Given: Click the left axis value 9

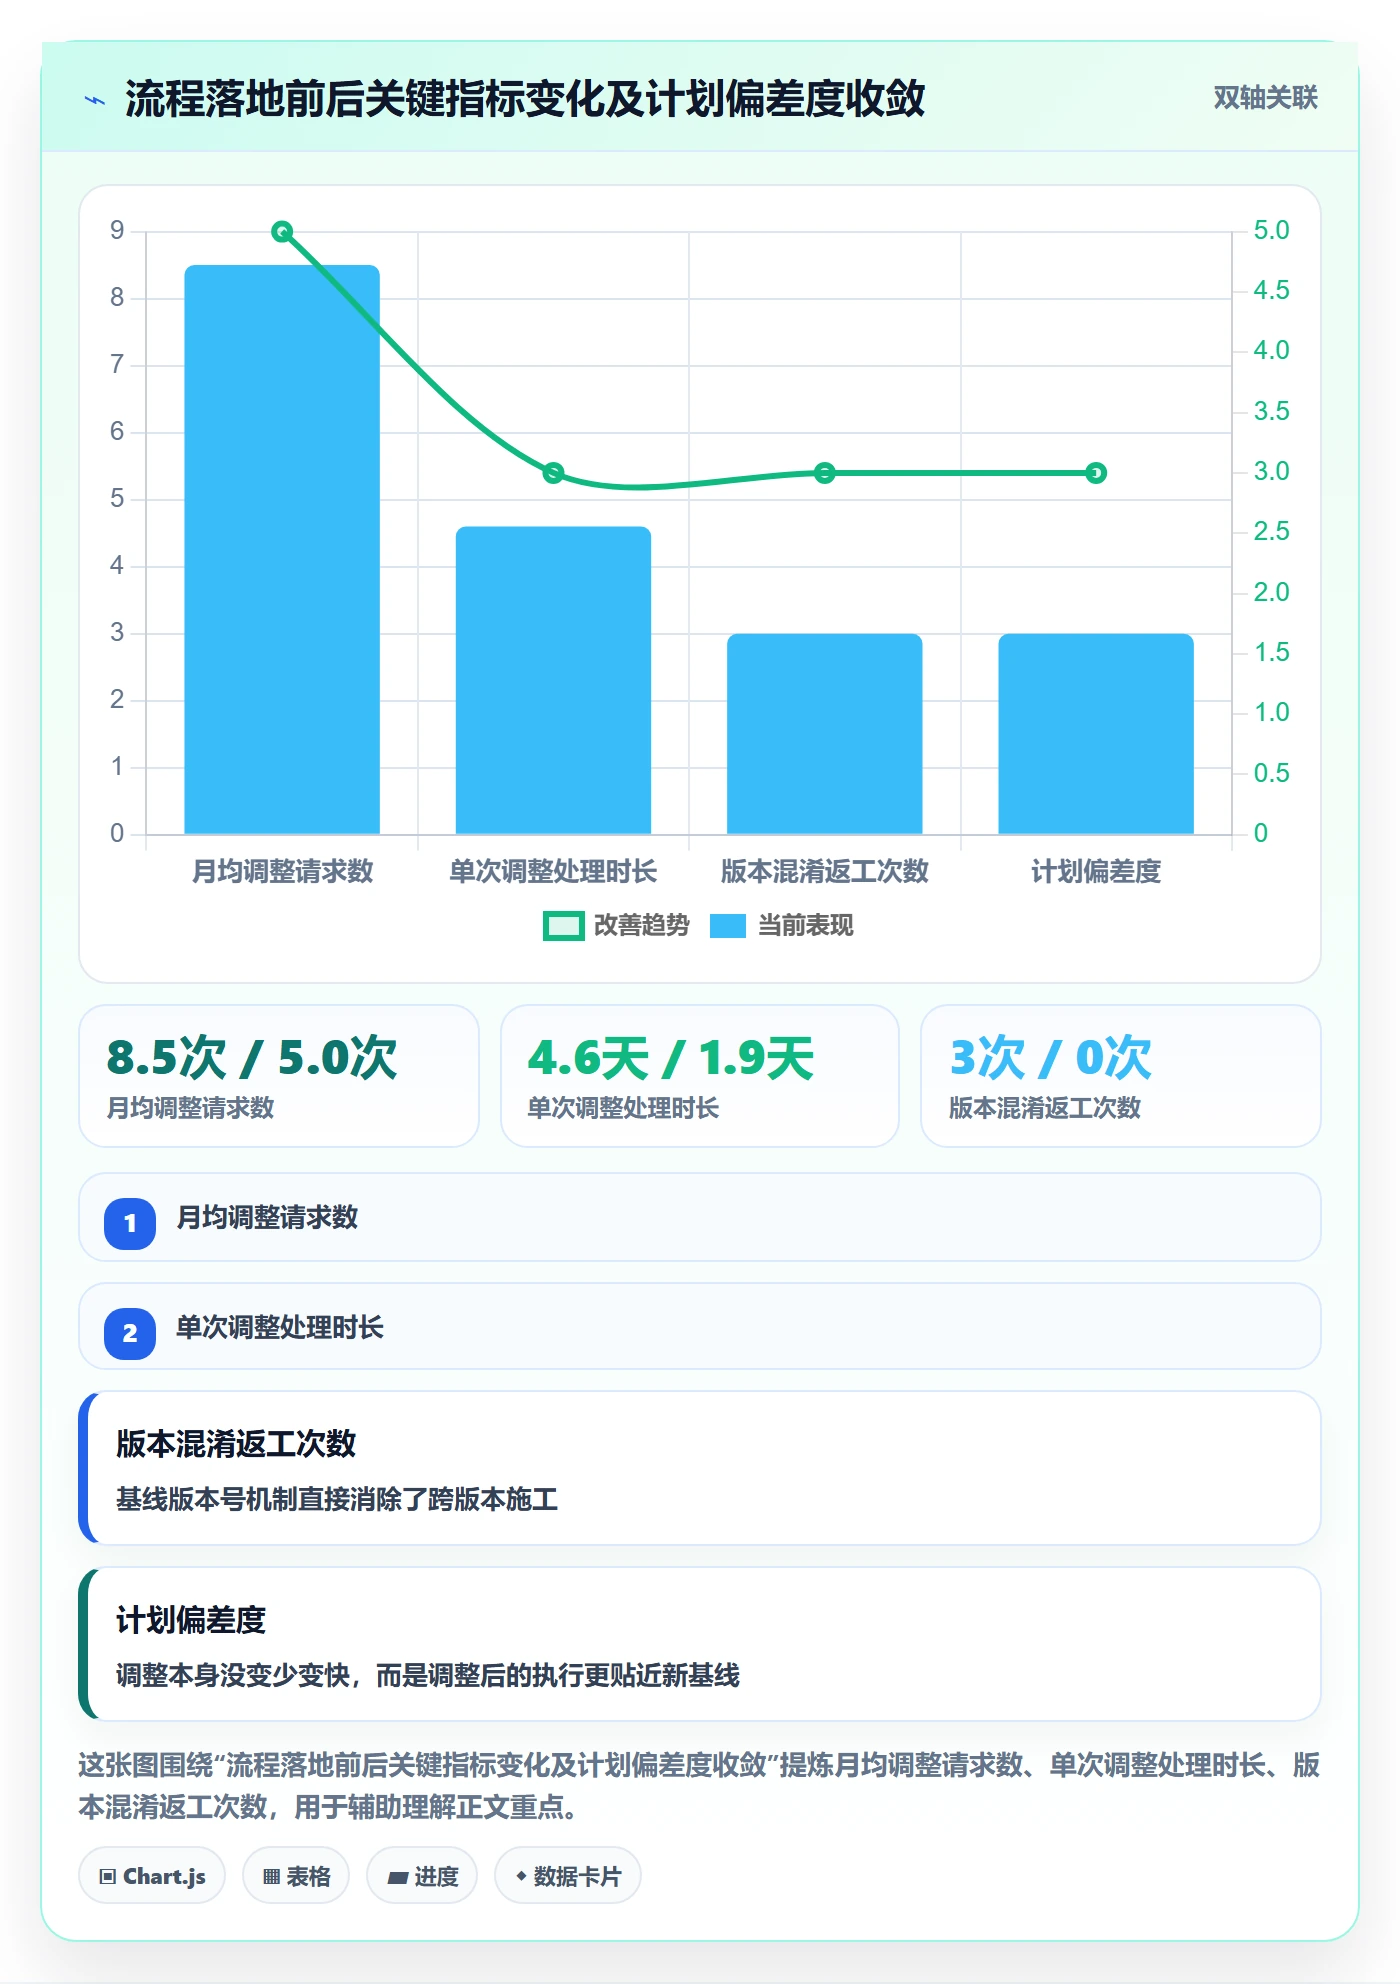Looking at the screenshot, I should [x=117, y=231].
